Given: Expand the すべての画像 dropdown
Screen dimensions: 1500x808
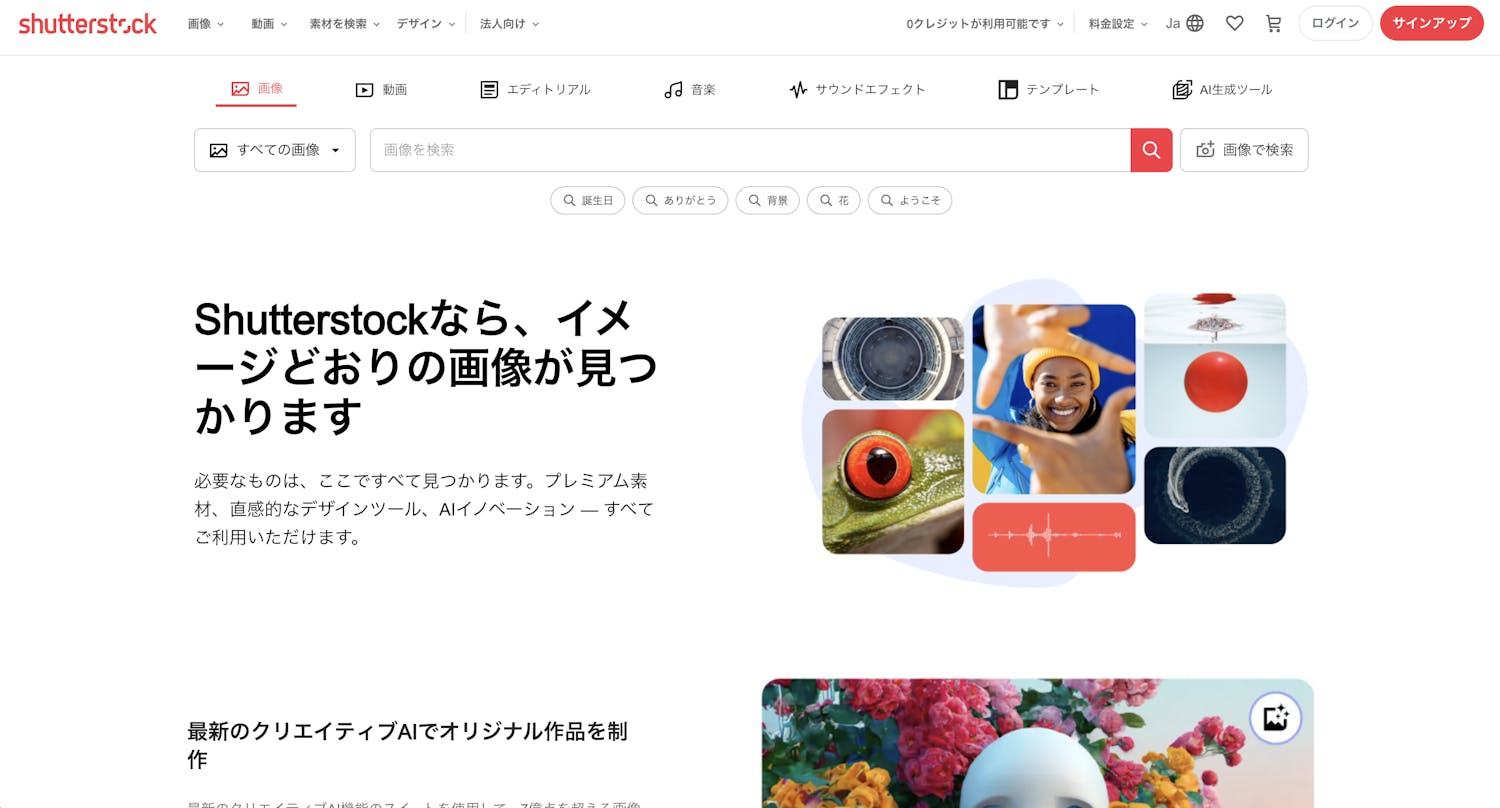Looking at the screenshot, I should pos(275,150).
